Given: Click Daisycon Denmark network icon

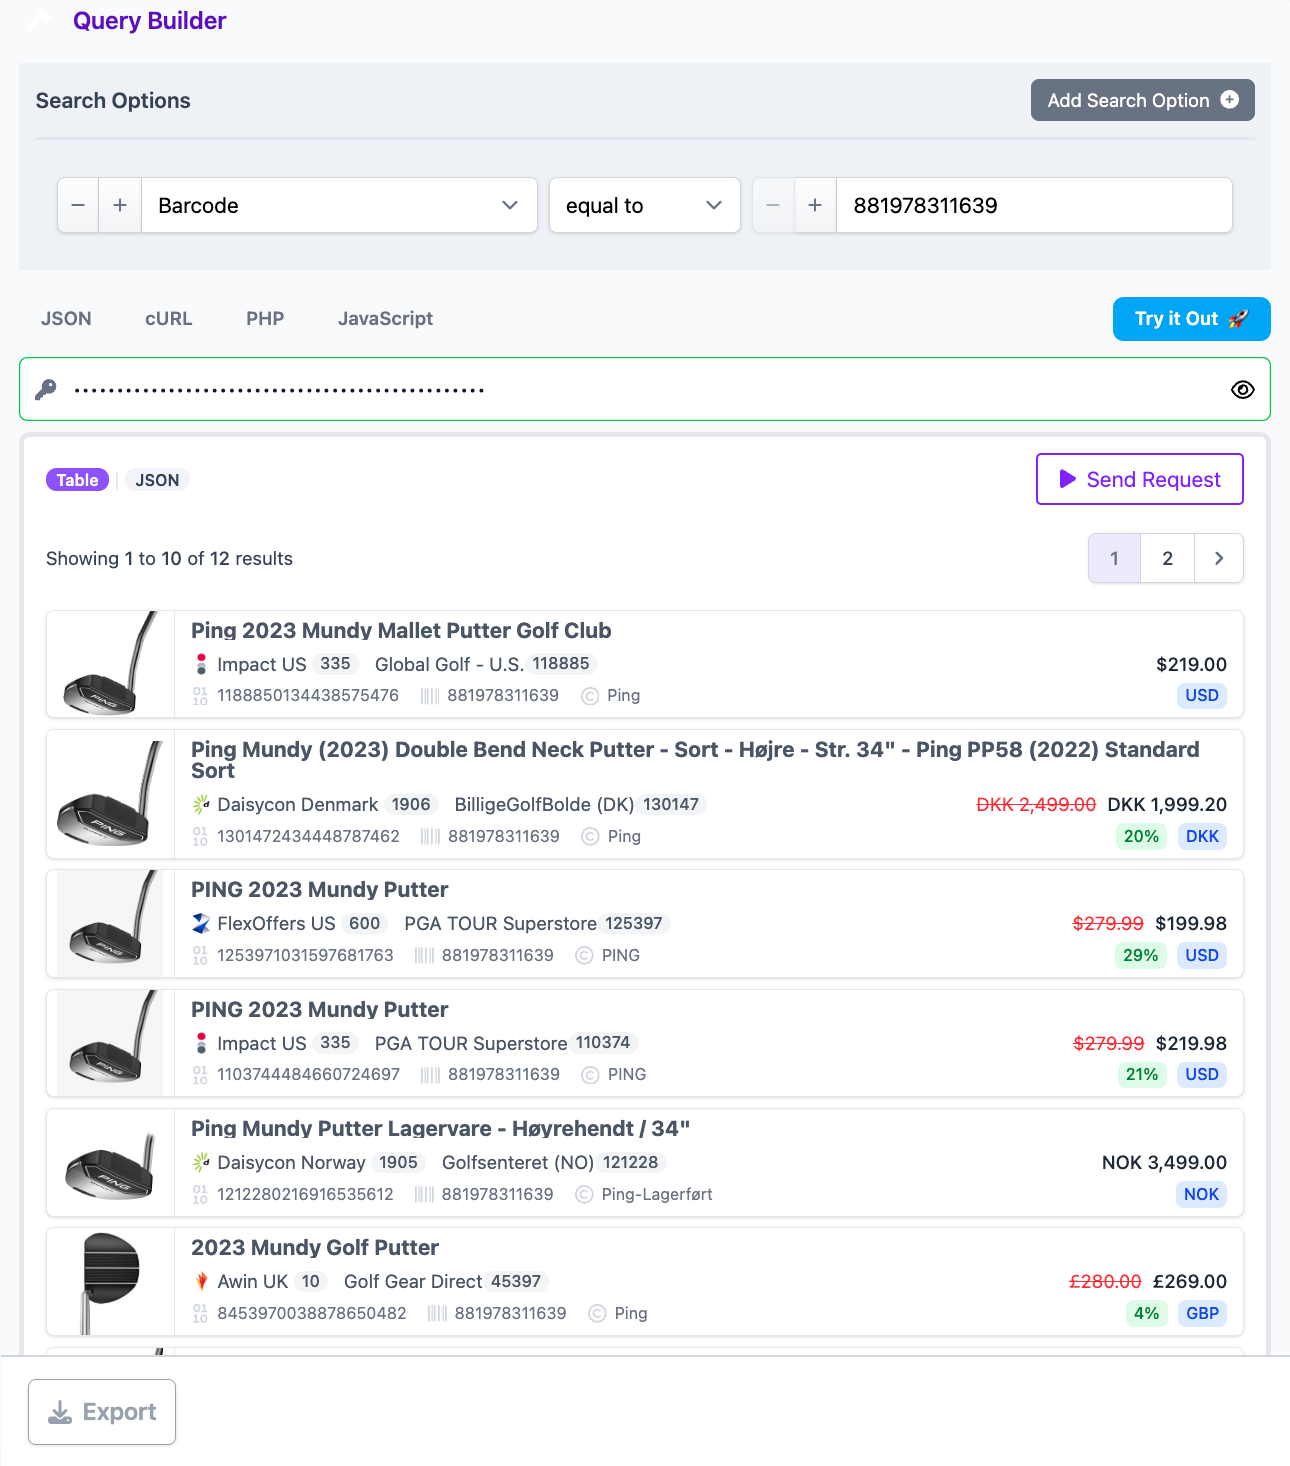Looking at the screenshot, I should [x=201, y=804].
